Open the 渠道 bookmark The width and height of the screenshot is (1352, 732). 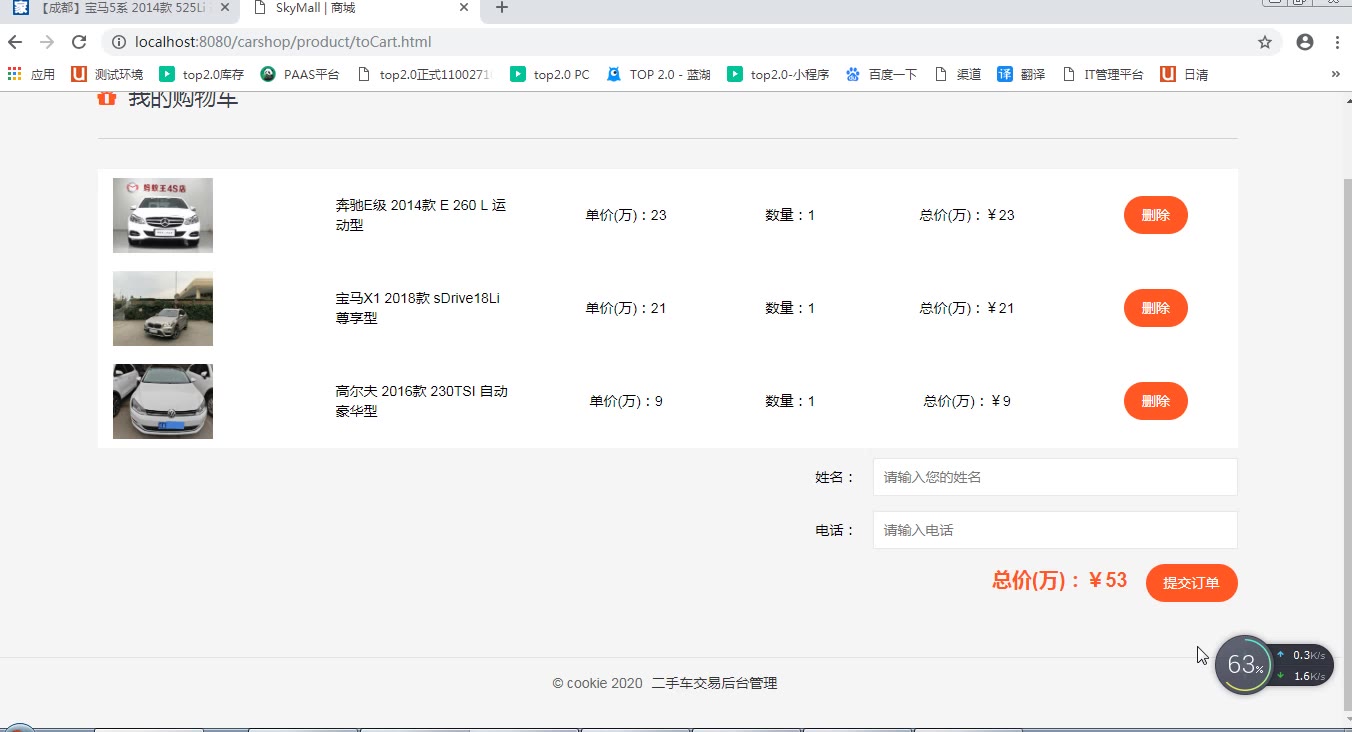tap(957, 74)
